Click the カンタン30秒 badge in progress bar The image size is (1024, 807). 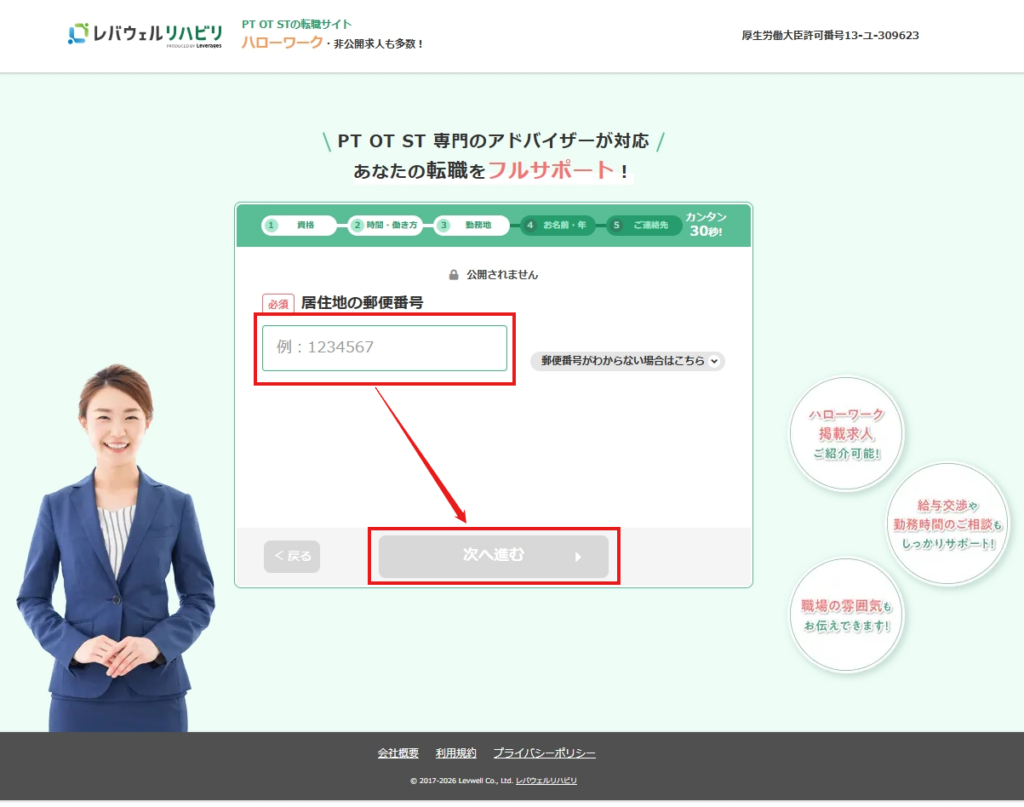click(705, 225)
